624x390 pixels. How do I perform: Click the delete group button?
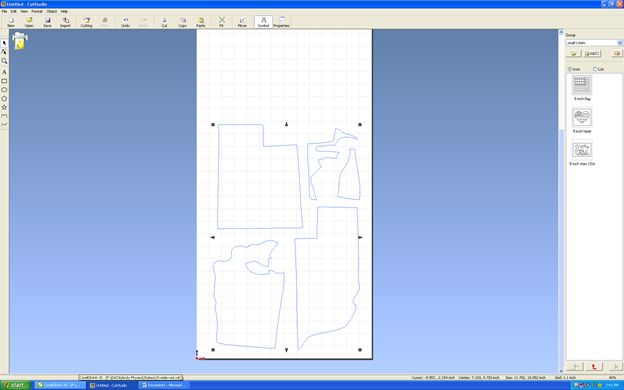click(x=616, y=53)
